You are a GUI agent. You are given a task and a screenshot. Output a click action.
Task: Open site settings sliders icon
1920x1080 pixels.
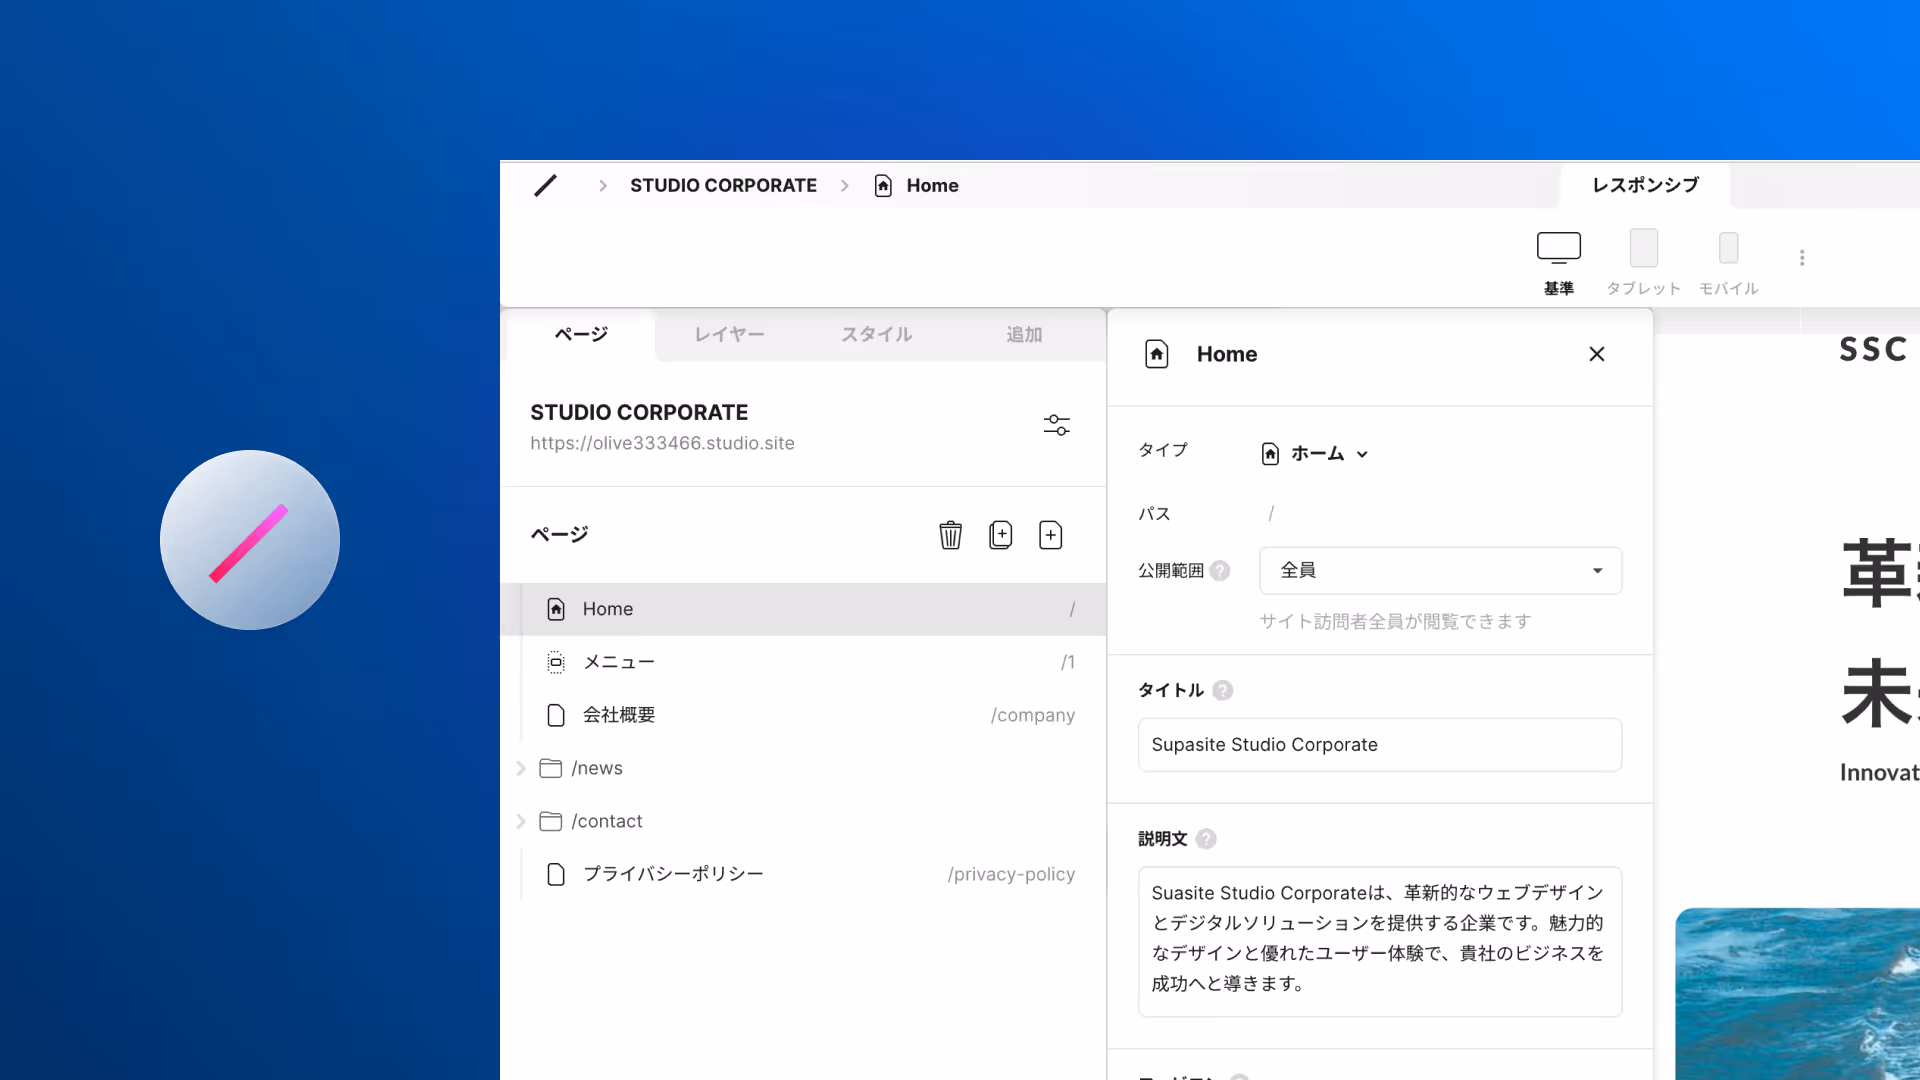click(1056, 425)
